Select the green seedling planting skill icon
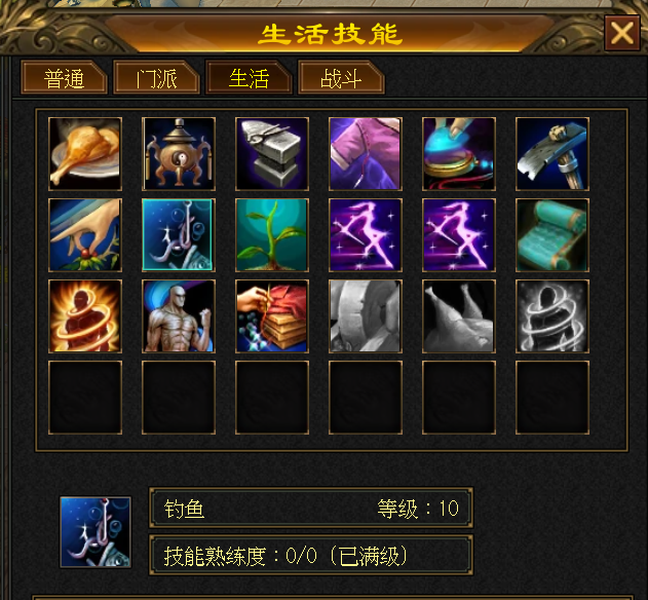648x600 pixels. coord(272,235)
